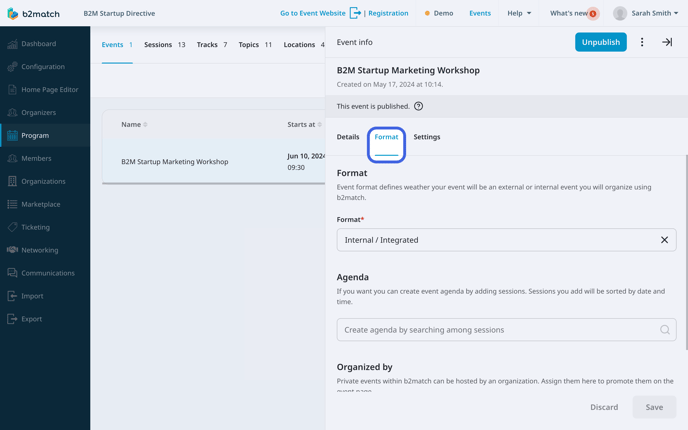Open the three-dot more options menu
Viewport: 688px width, 430px height.
(x=642, y=42)
